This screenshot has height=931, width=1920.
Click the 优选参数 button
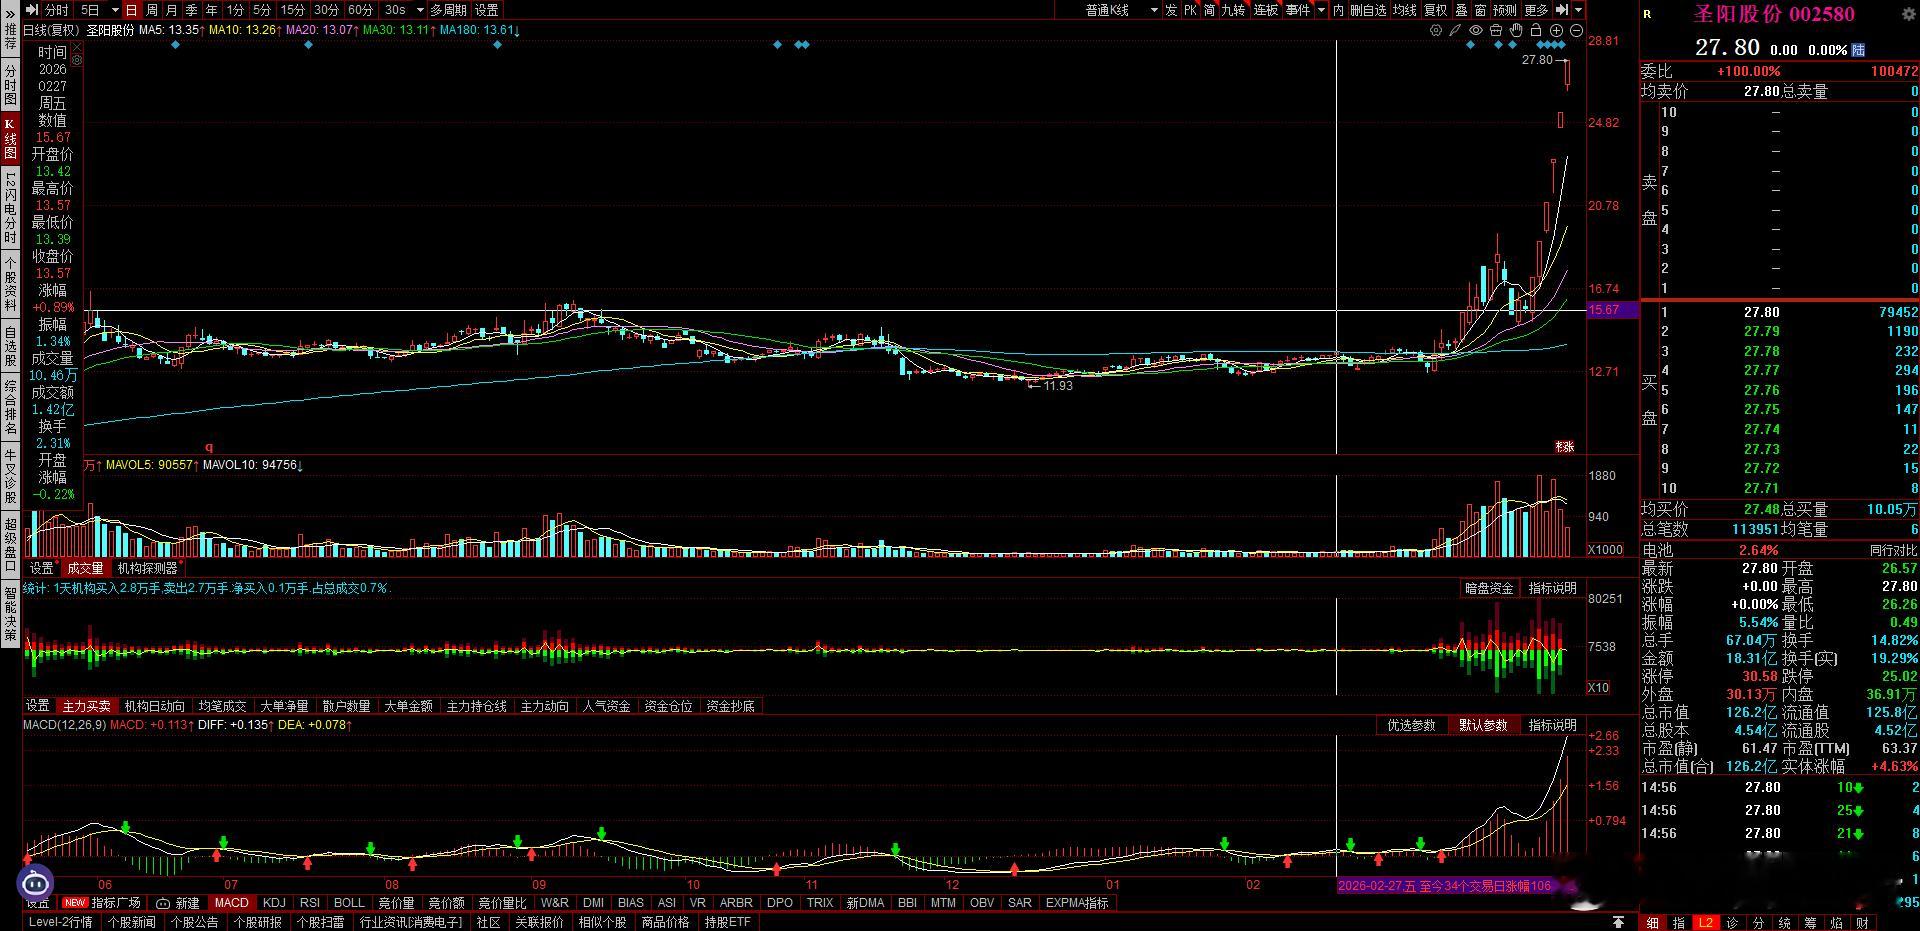(x=1411, y=725)
